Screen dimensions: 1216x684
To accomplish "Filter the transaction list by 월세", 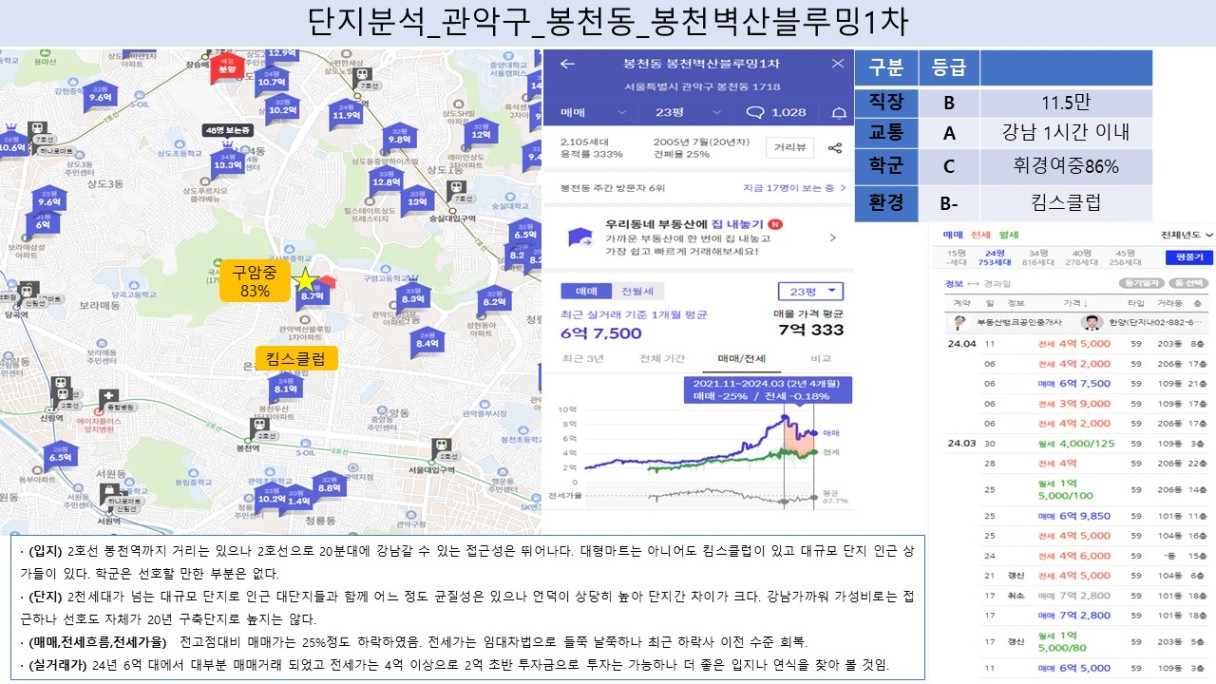I will (1007, 235).
